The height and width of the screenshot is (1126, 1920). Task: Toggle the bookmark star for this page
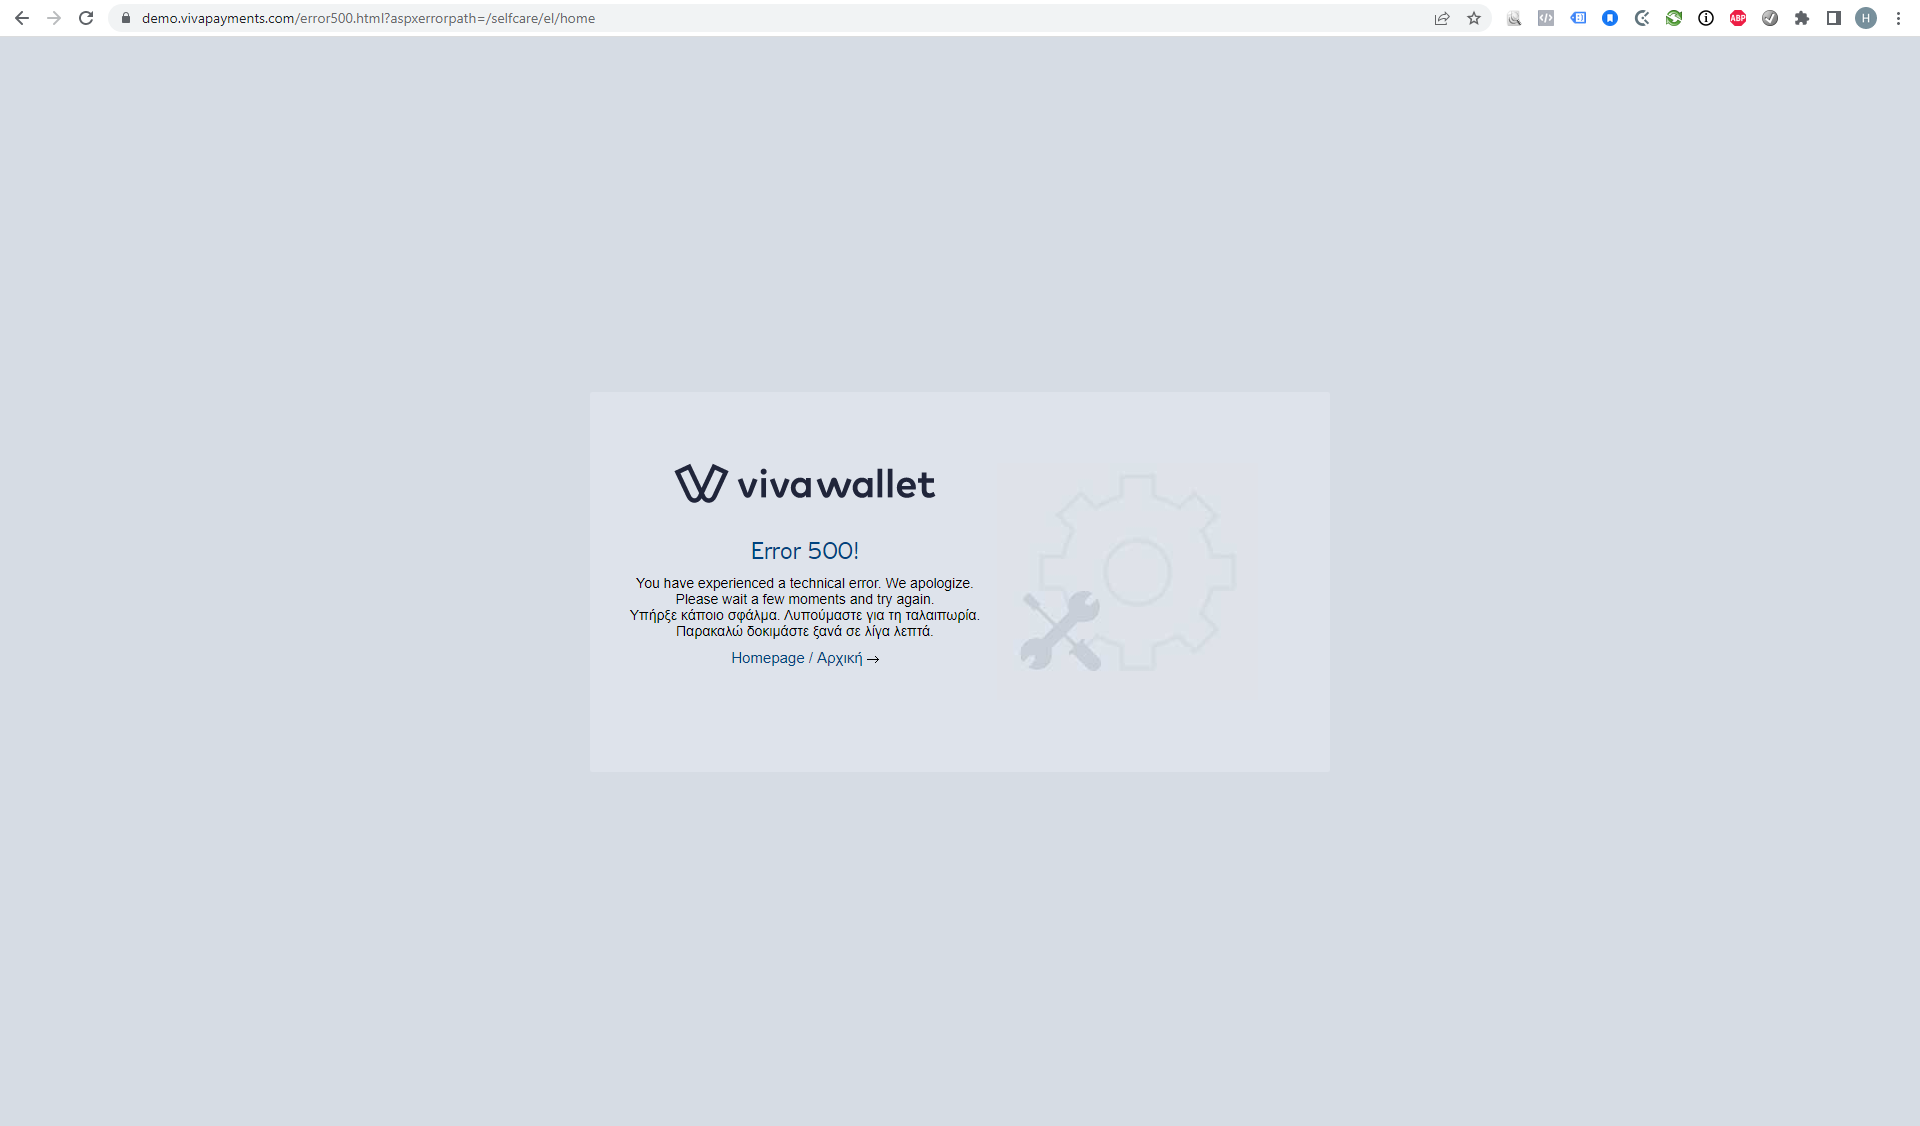1474,18
